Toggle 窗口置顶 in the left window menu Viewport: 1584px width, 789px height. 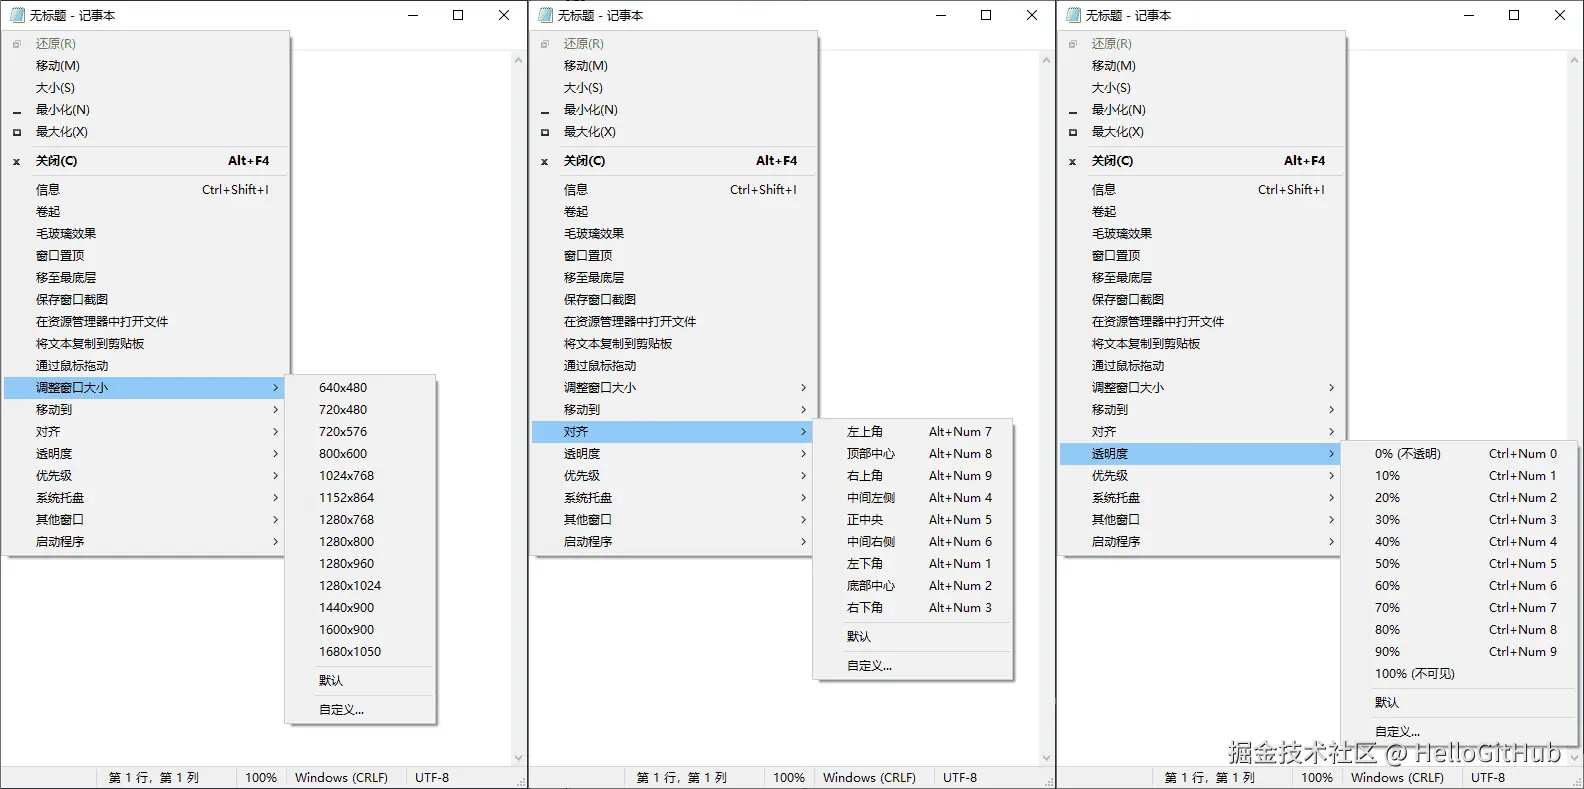[x=147, y=256]
